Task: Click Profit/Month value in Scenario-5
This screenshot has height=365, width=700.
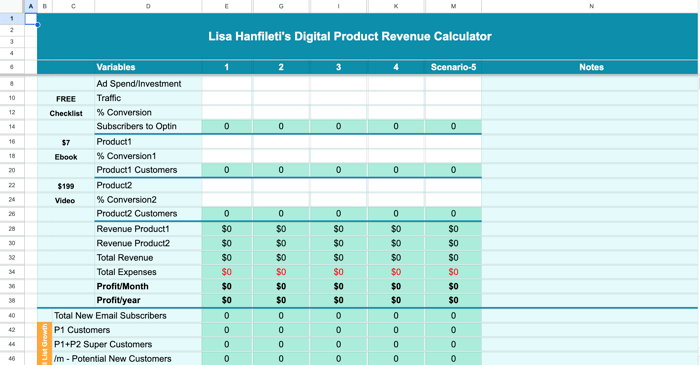Action: click(453, 286)
